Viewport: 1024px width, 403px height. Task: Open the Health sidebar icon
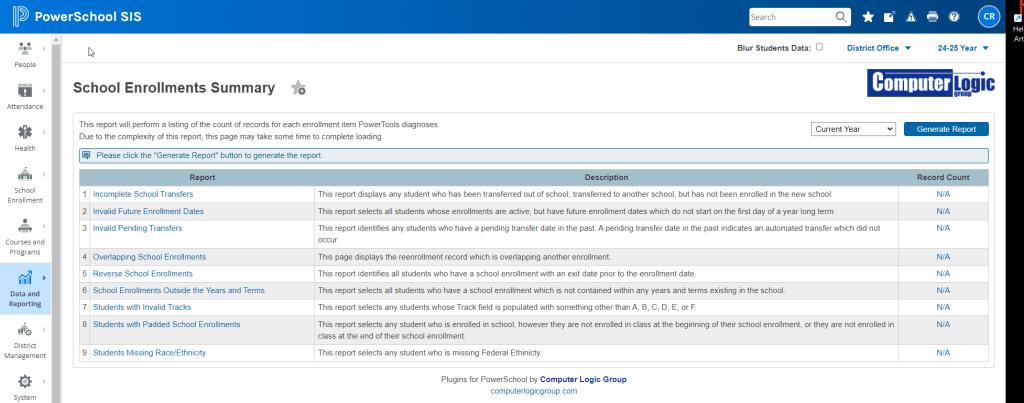[25, 132]
